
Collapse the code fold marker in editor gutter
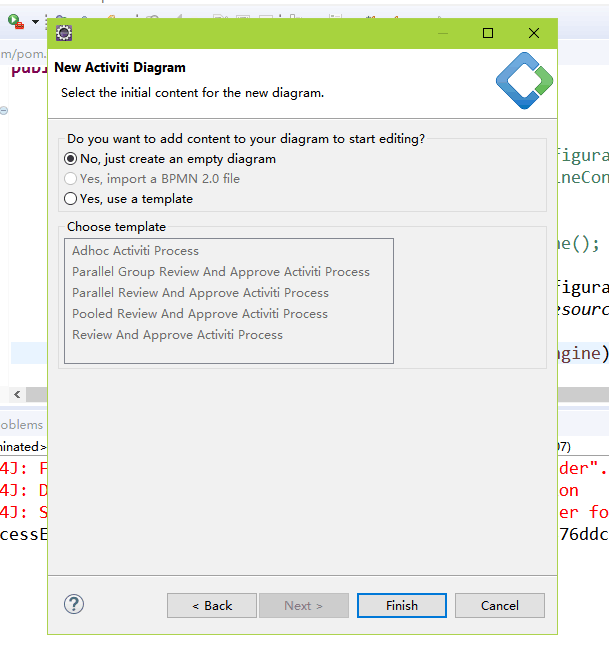click(4, 110)
